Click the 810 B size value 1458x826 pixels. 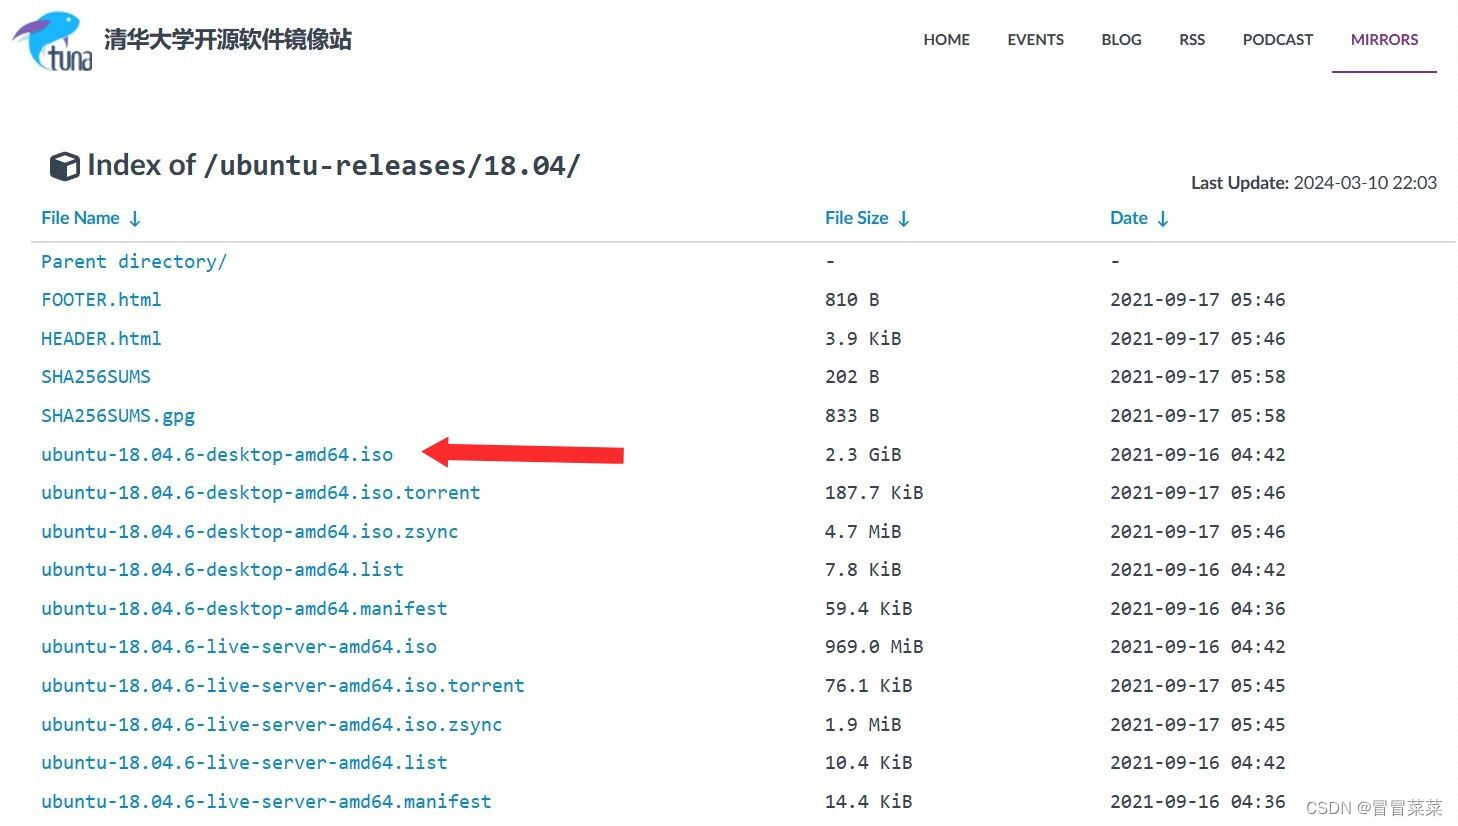coord(852,300)
